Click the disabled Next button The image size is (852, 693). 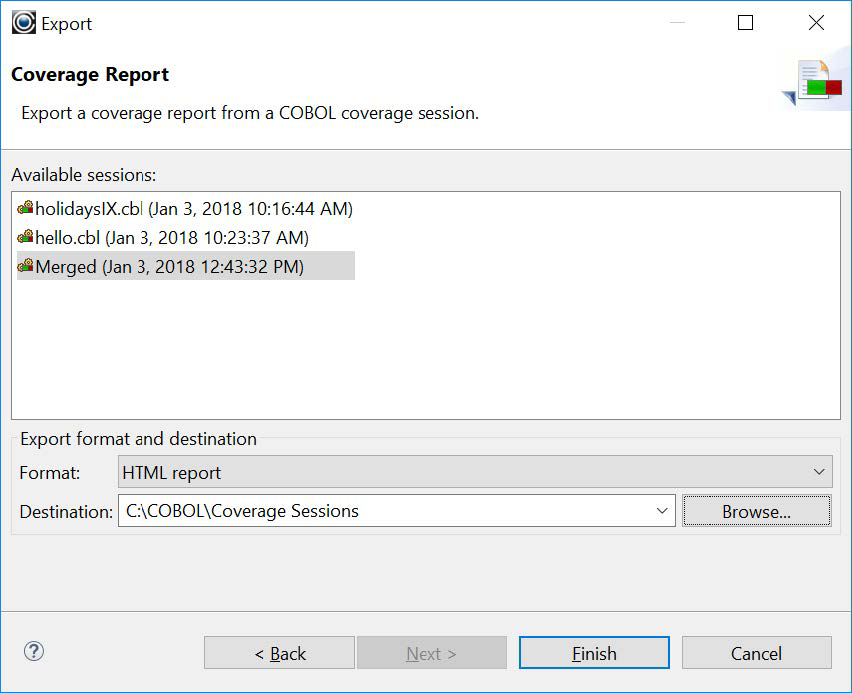(x=431, y=653)
